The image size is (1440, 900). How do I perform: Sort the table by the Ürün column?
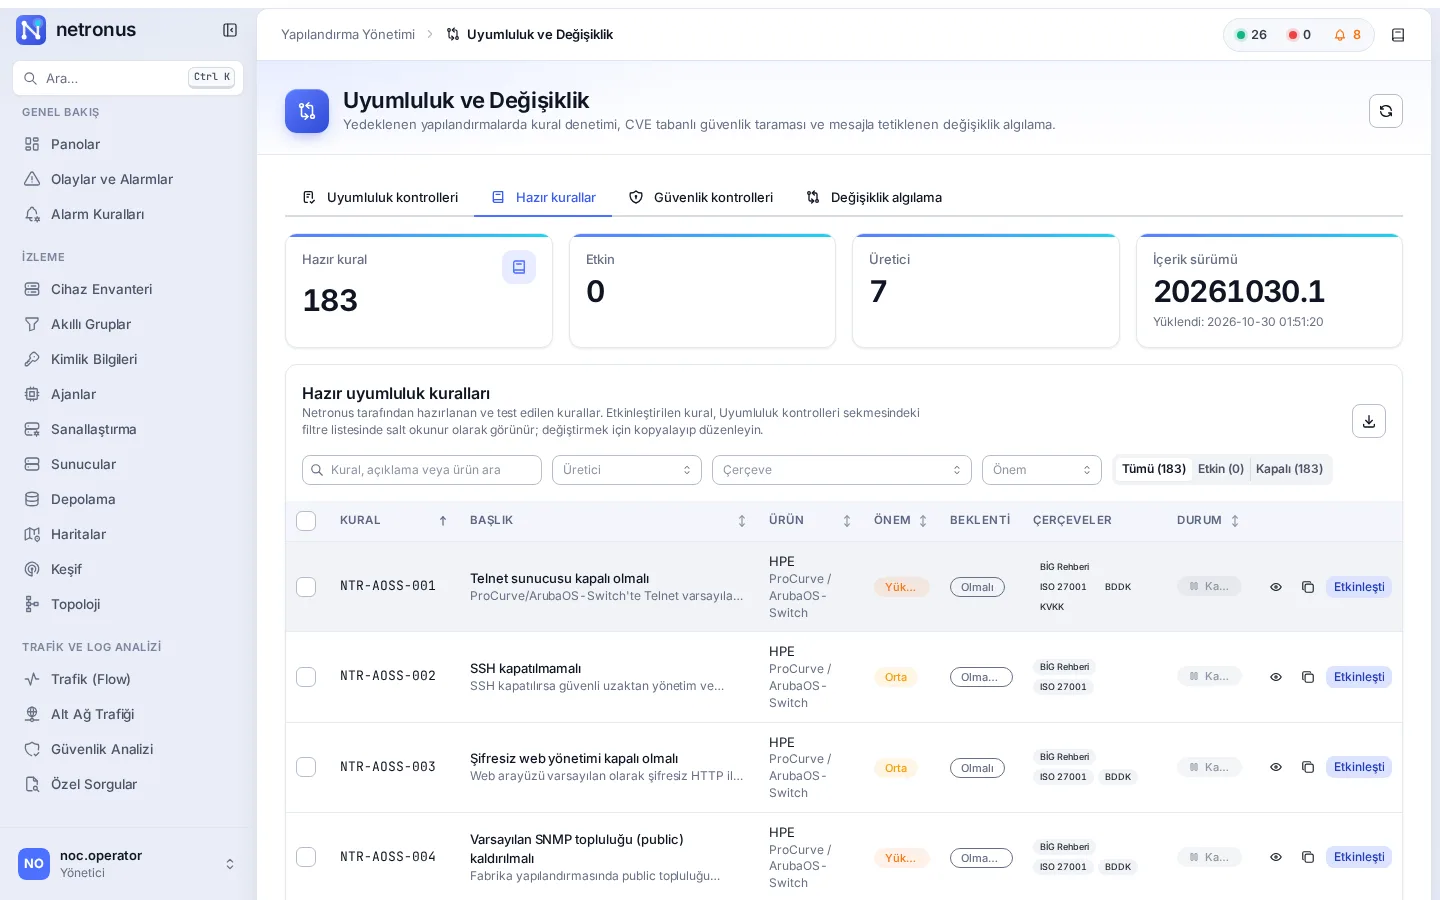pyautogui.click(x=847, y=521)
